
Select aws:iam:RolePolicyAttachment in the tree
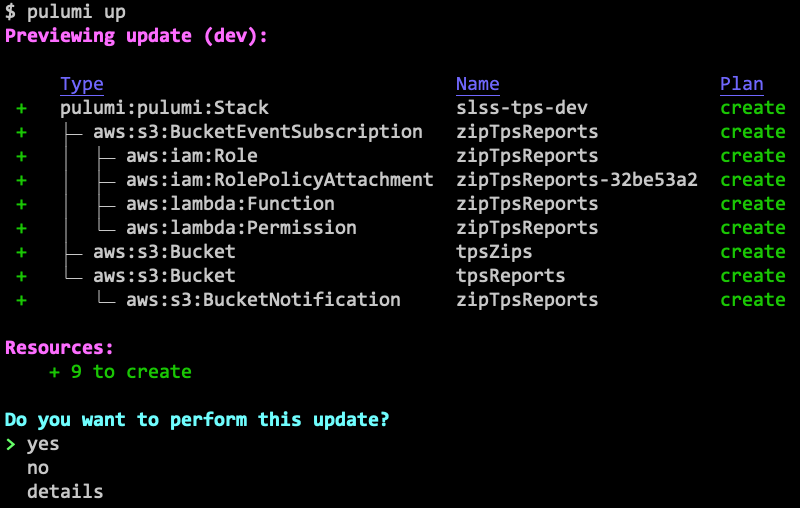[x=280, y=180]
